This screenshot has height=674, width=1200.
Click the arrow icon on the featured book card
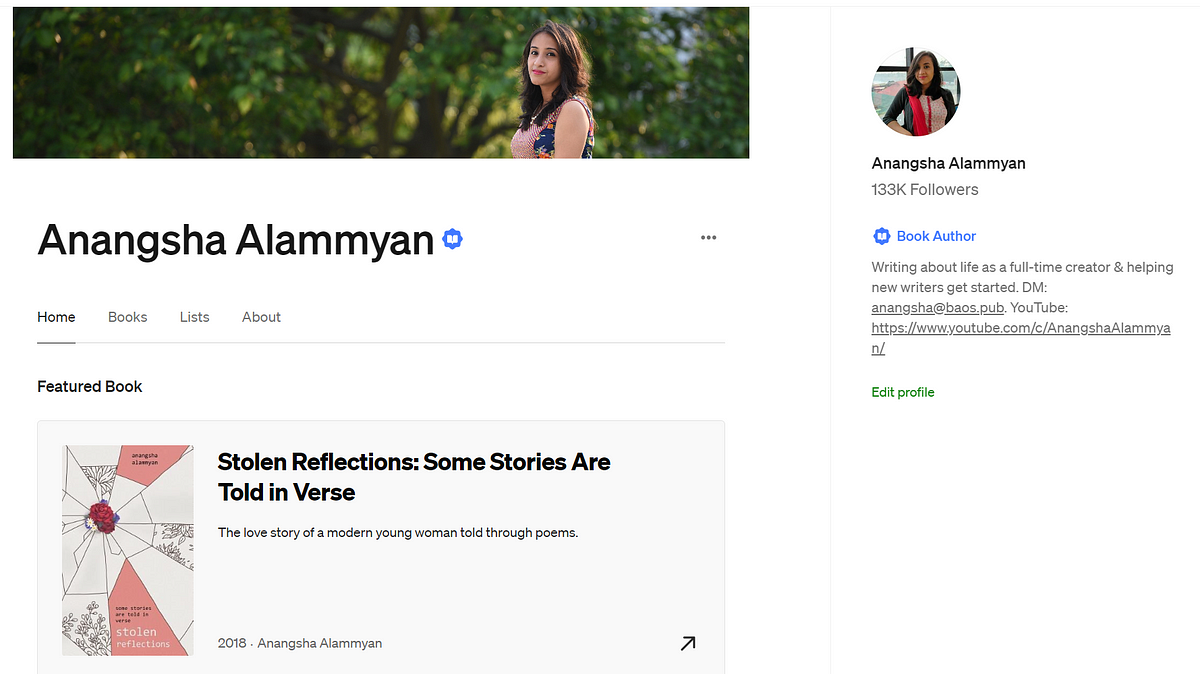point(688,643)
